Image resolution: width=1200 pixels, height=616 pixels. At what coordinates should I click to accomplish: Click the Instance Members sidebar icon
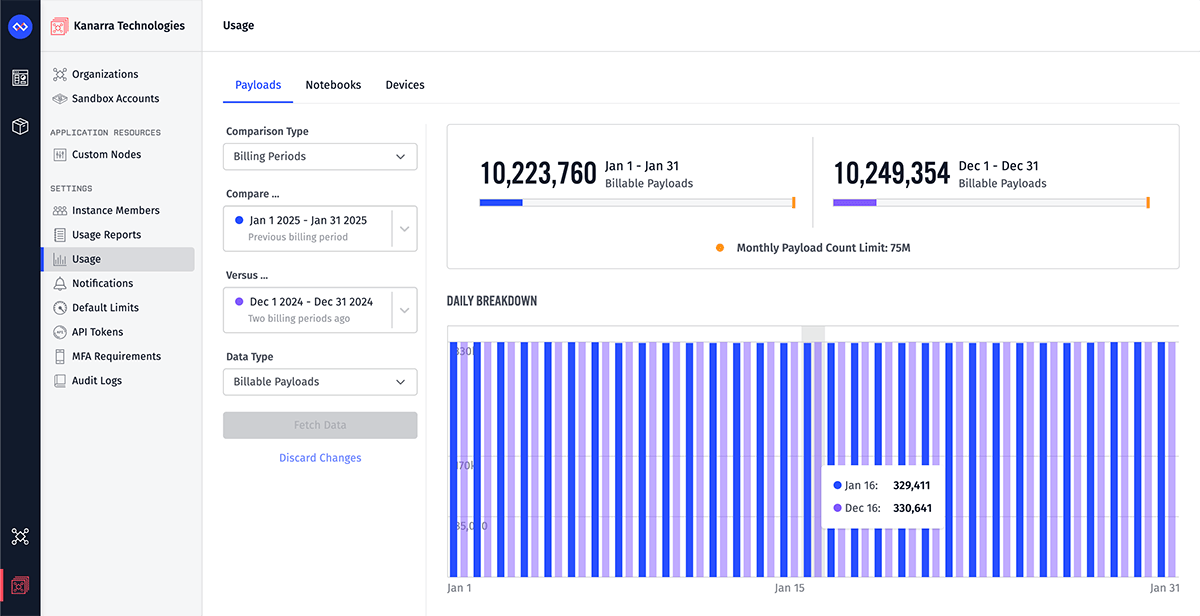[60, 211]
